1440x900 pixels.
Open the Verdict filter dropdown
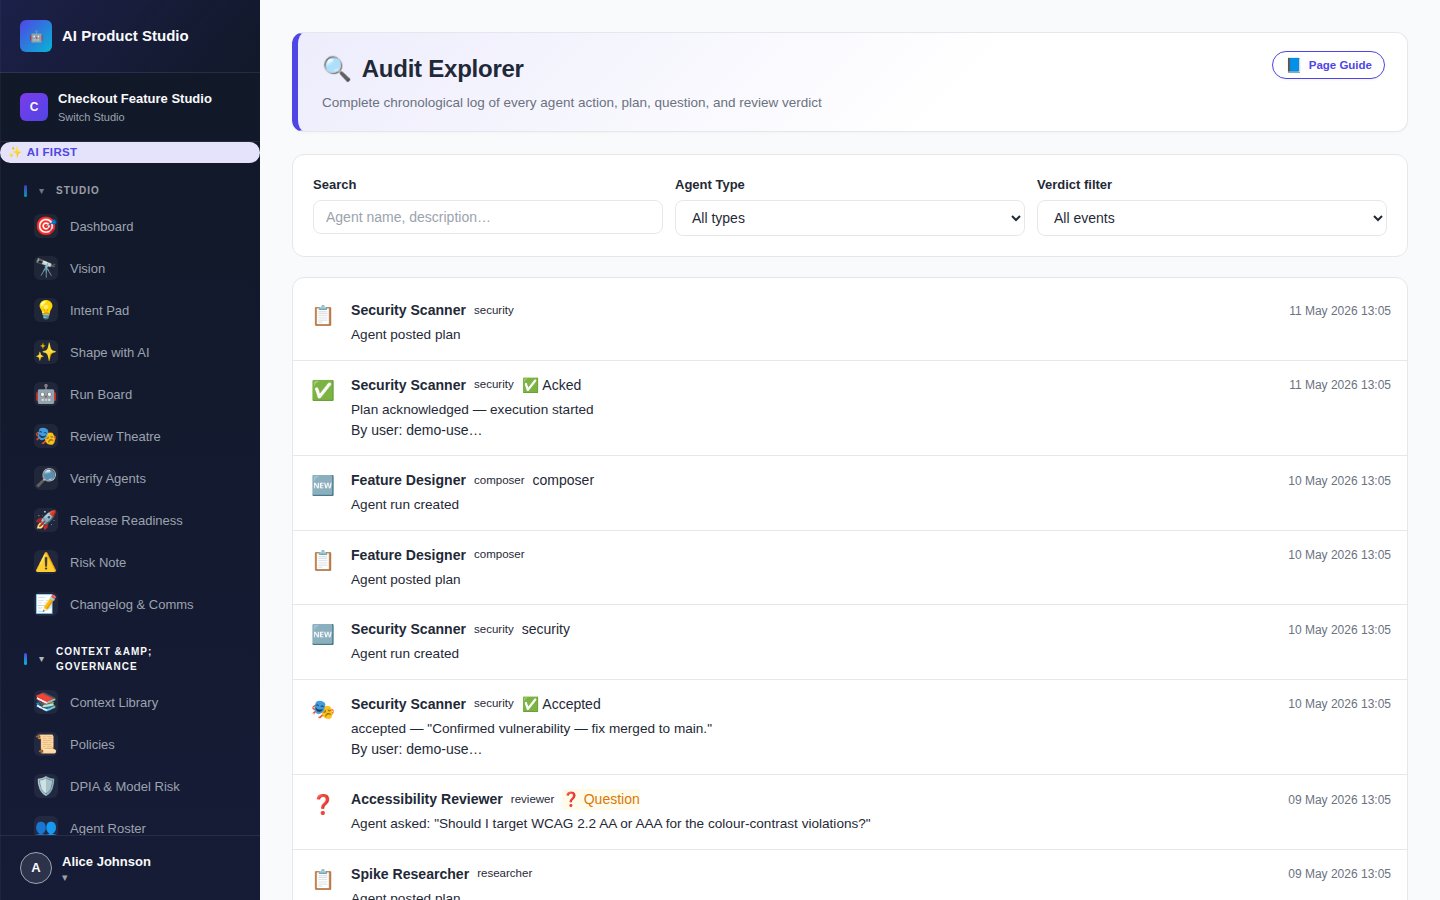1212,218
